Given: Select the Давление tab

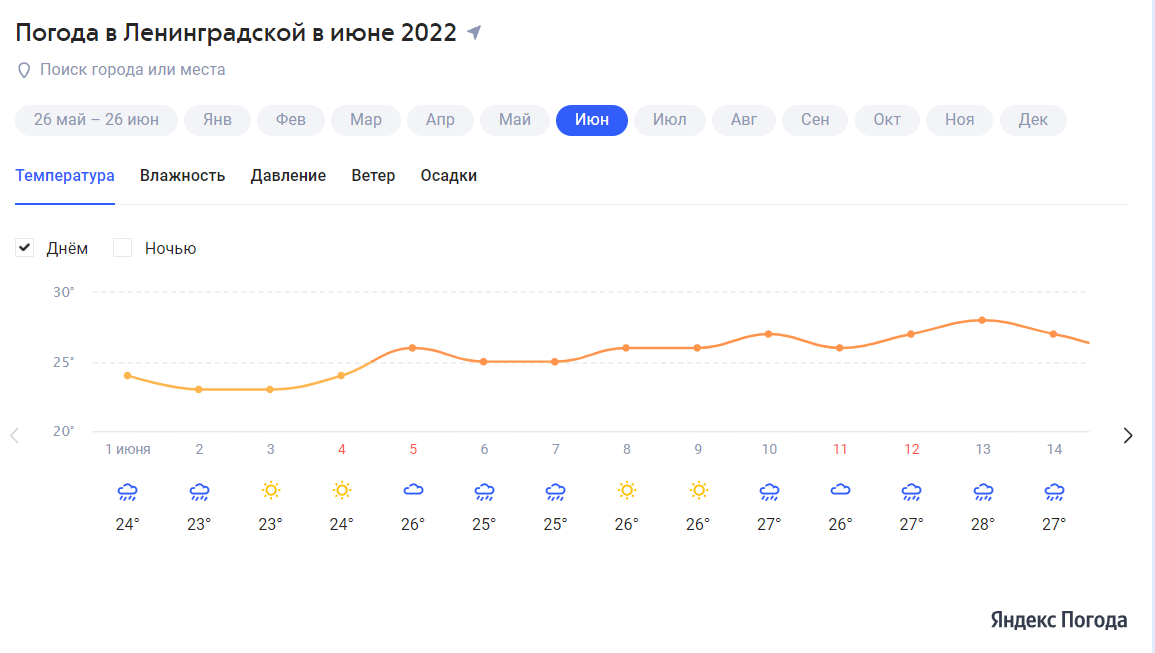Looking at the screenshot, I should 288,176.
